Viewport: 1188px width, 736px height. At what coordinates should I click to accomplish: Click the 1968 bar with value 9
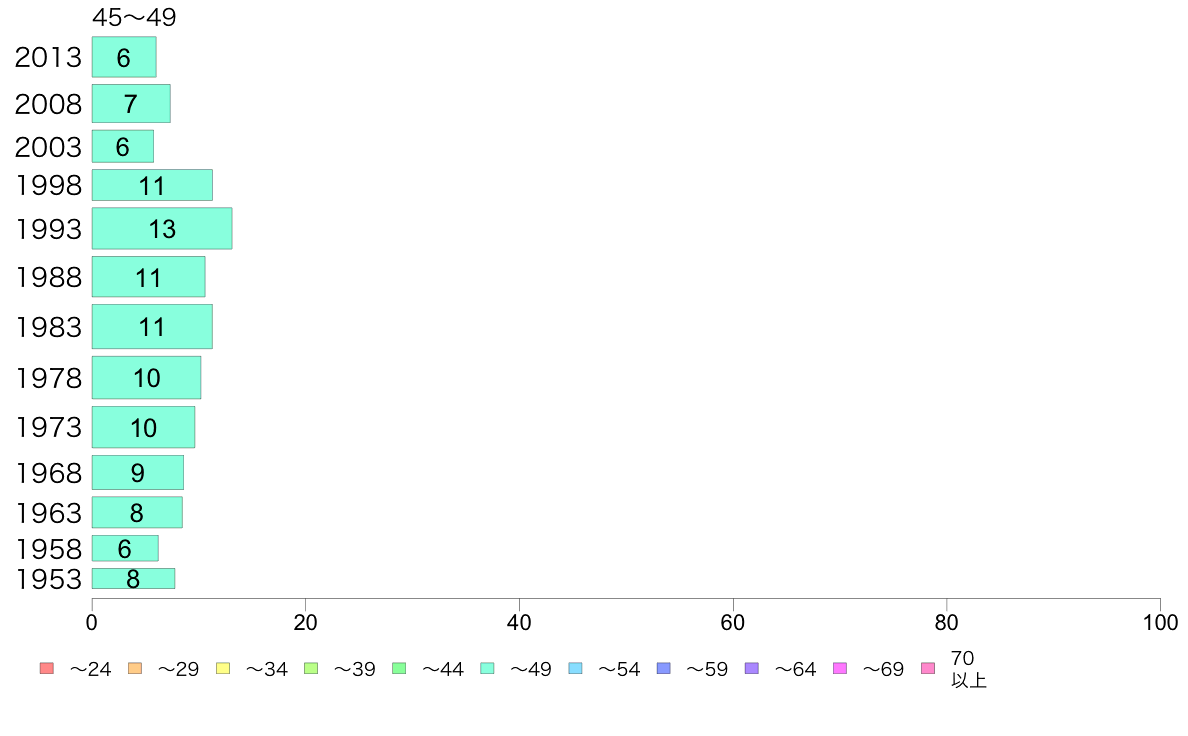click(x=138, y=472)
